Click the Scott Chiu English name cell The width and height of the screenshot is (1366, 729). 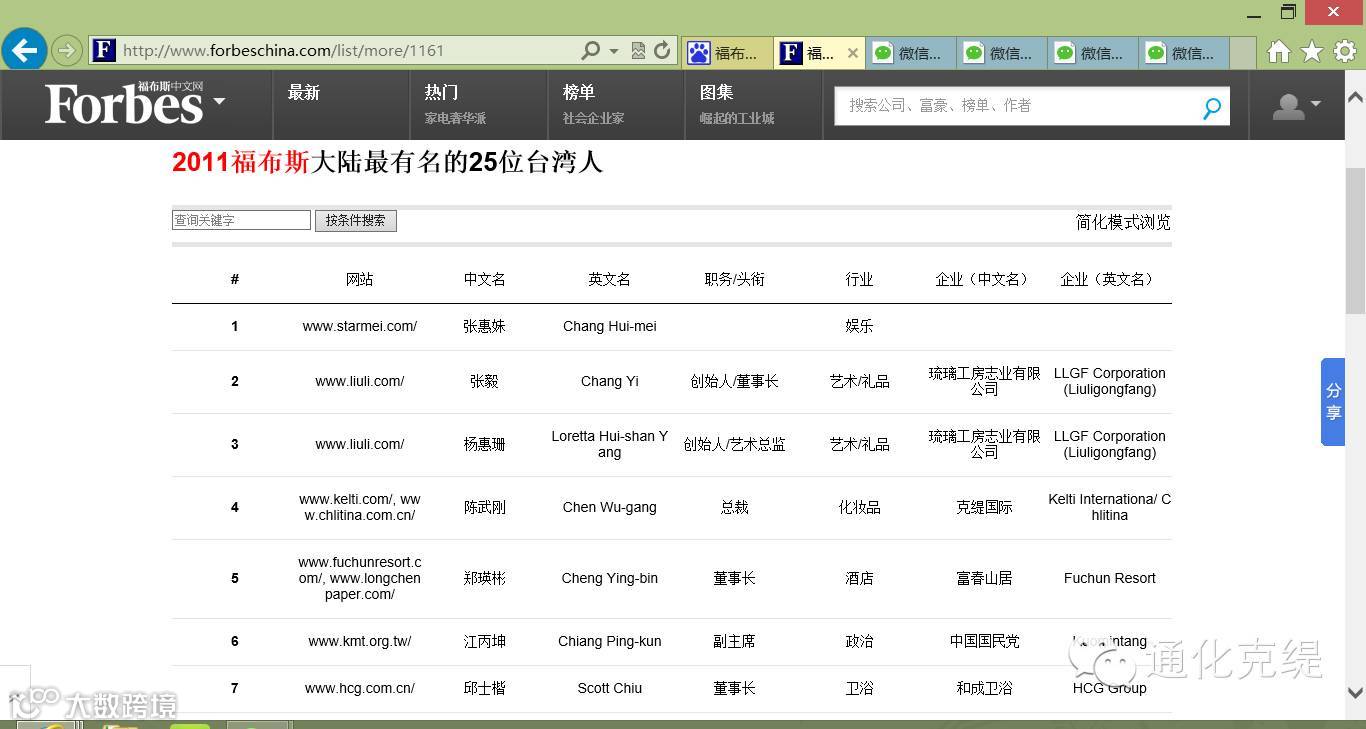click(x=610, y=688)
